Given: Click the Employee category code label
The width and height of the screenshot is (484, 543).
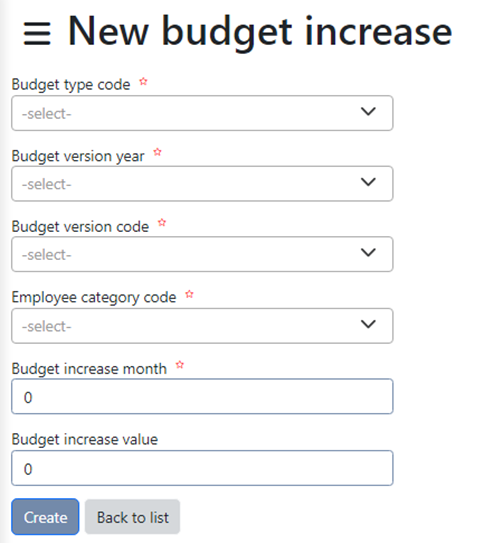Looking at the screenshot, I should pos(94,297).
